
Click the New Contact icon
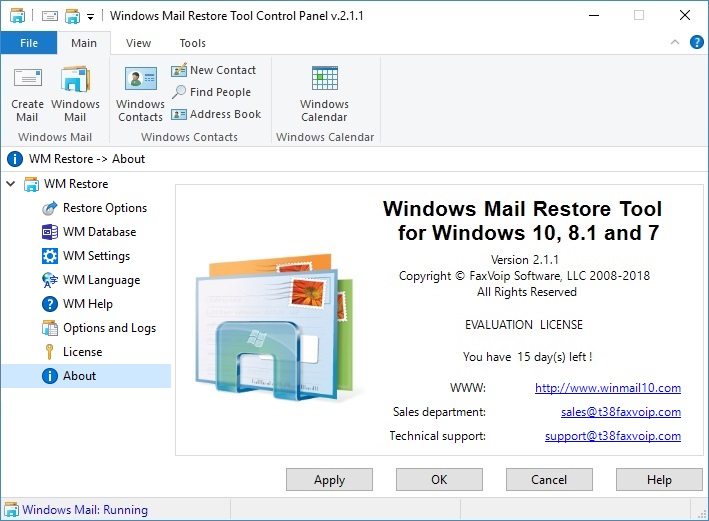179,70
